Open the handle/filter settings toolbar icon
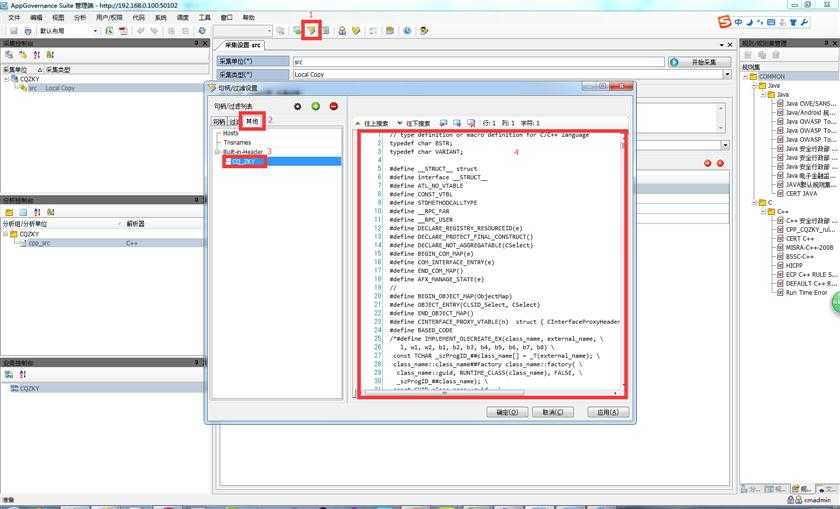 point(311,31)
